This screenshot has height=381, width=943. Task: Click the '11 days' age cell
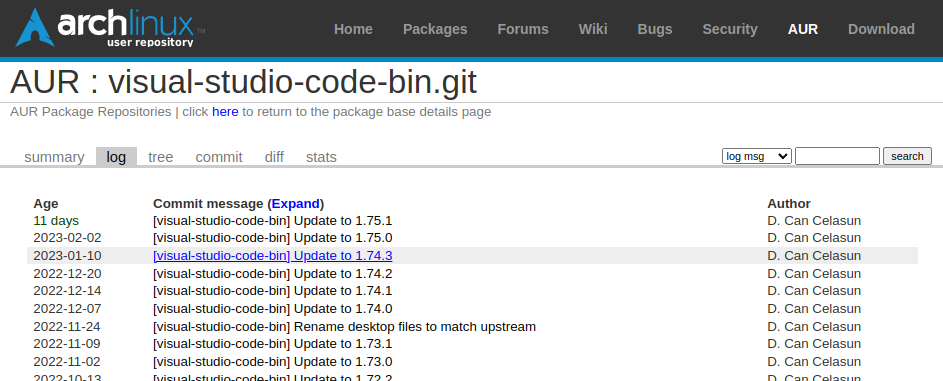56,221
